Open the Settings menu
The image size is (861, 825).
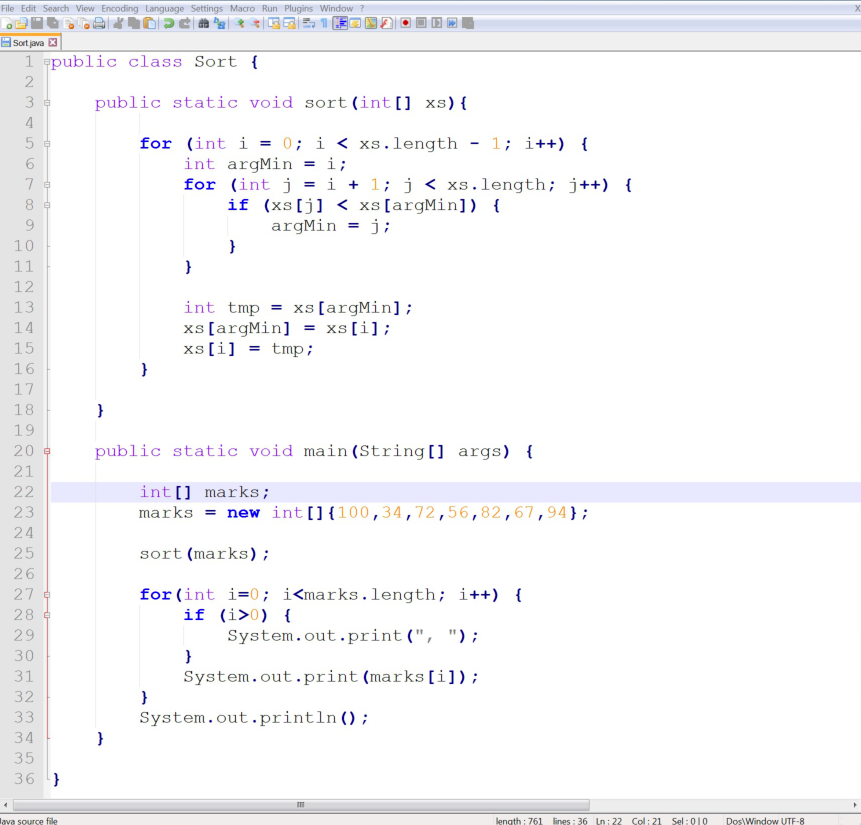coord(206,8)
